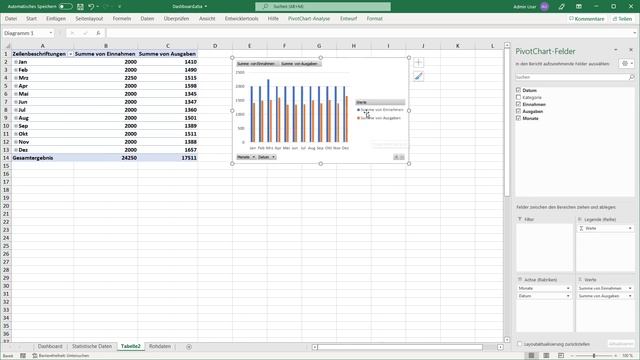Image resolution: width=640 pixels, height=360 pixels.
Task: Click the Aktualisieren button in field pane
Action: [621, 344]
